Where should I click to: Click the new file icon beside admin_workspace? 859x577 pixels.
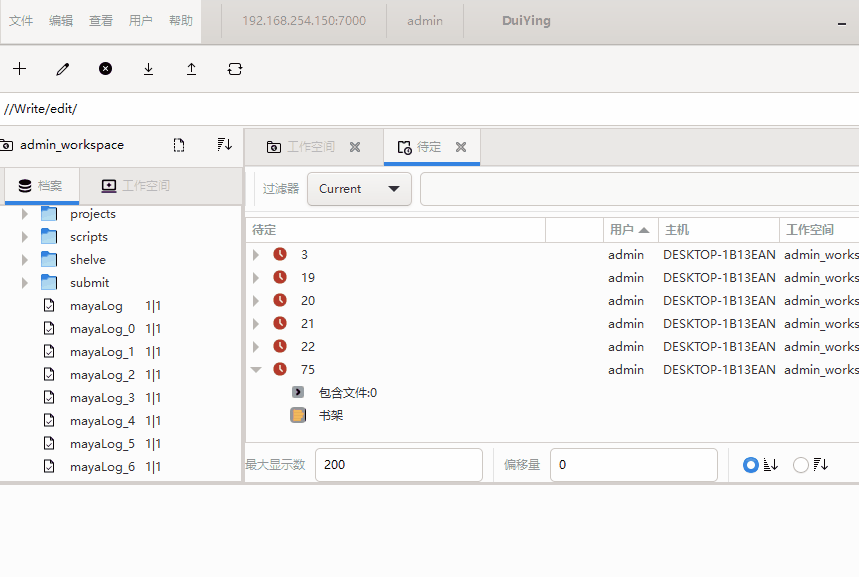click(x=179, y=145)
